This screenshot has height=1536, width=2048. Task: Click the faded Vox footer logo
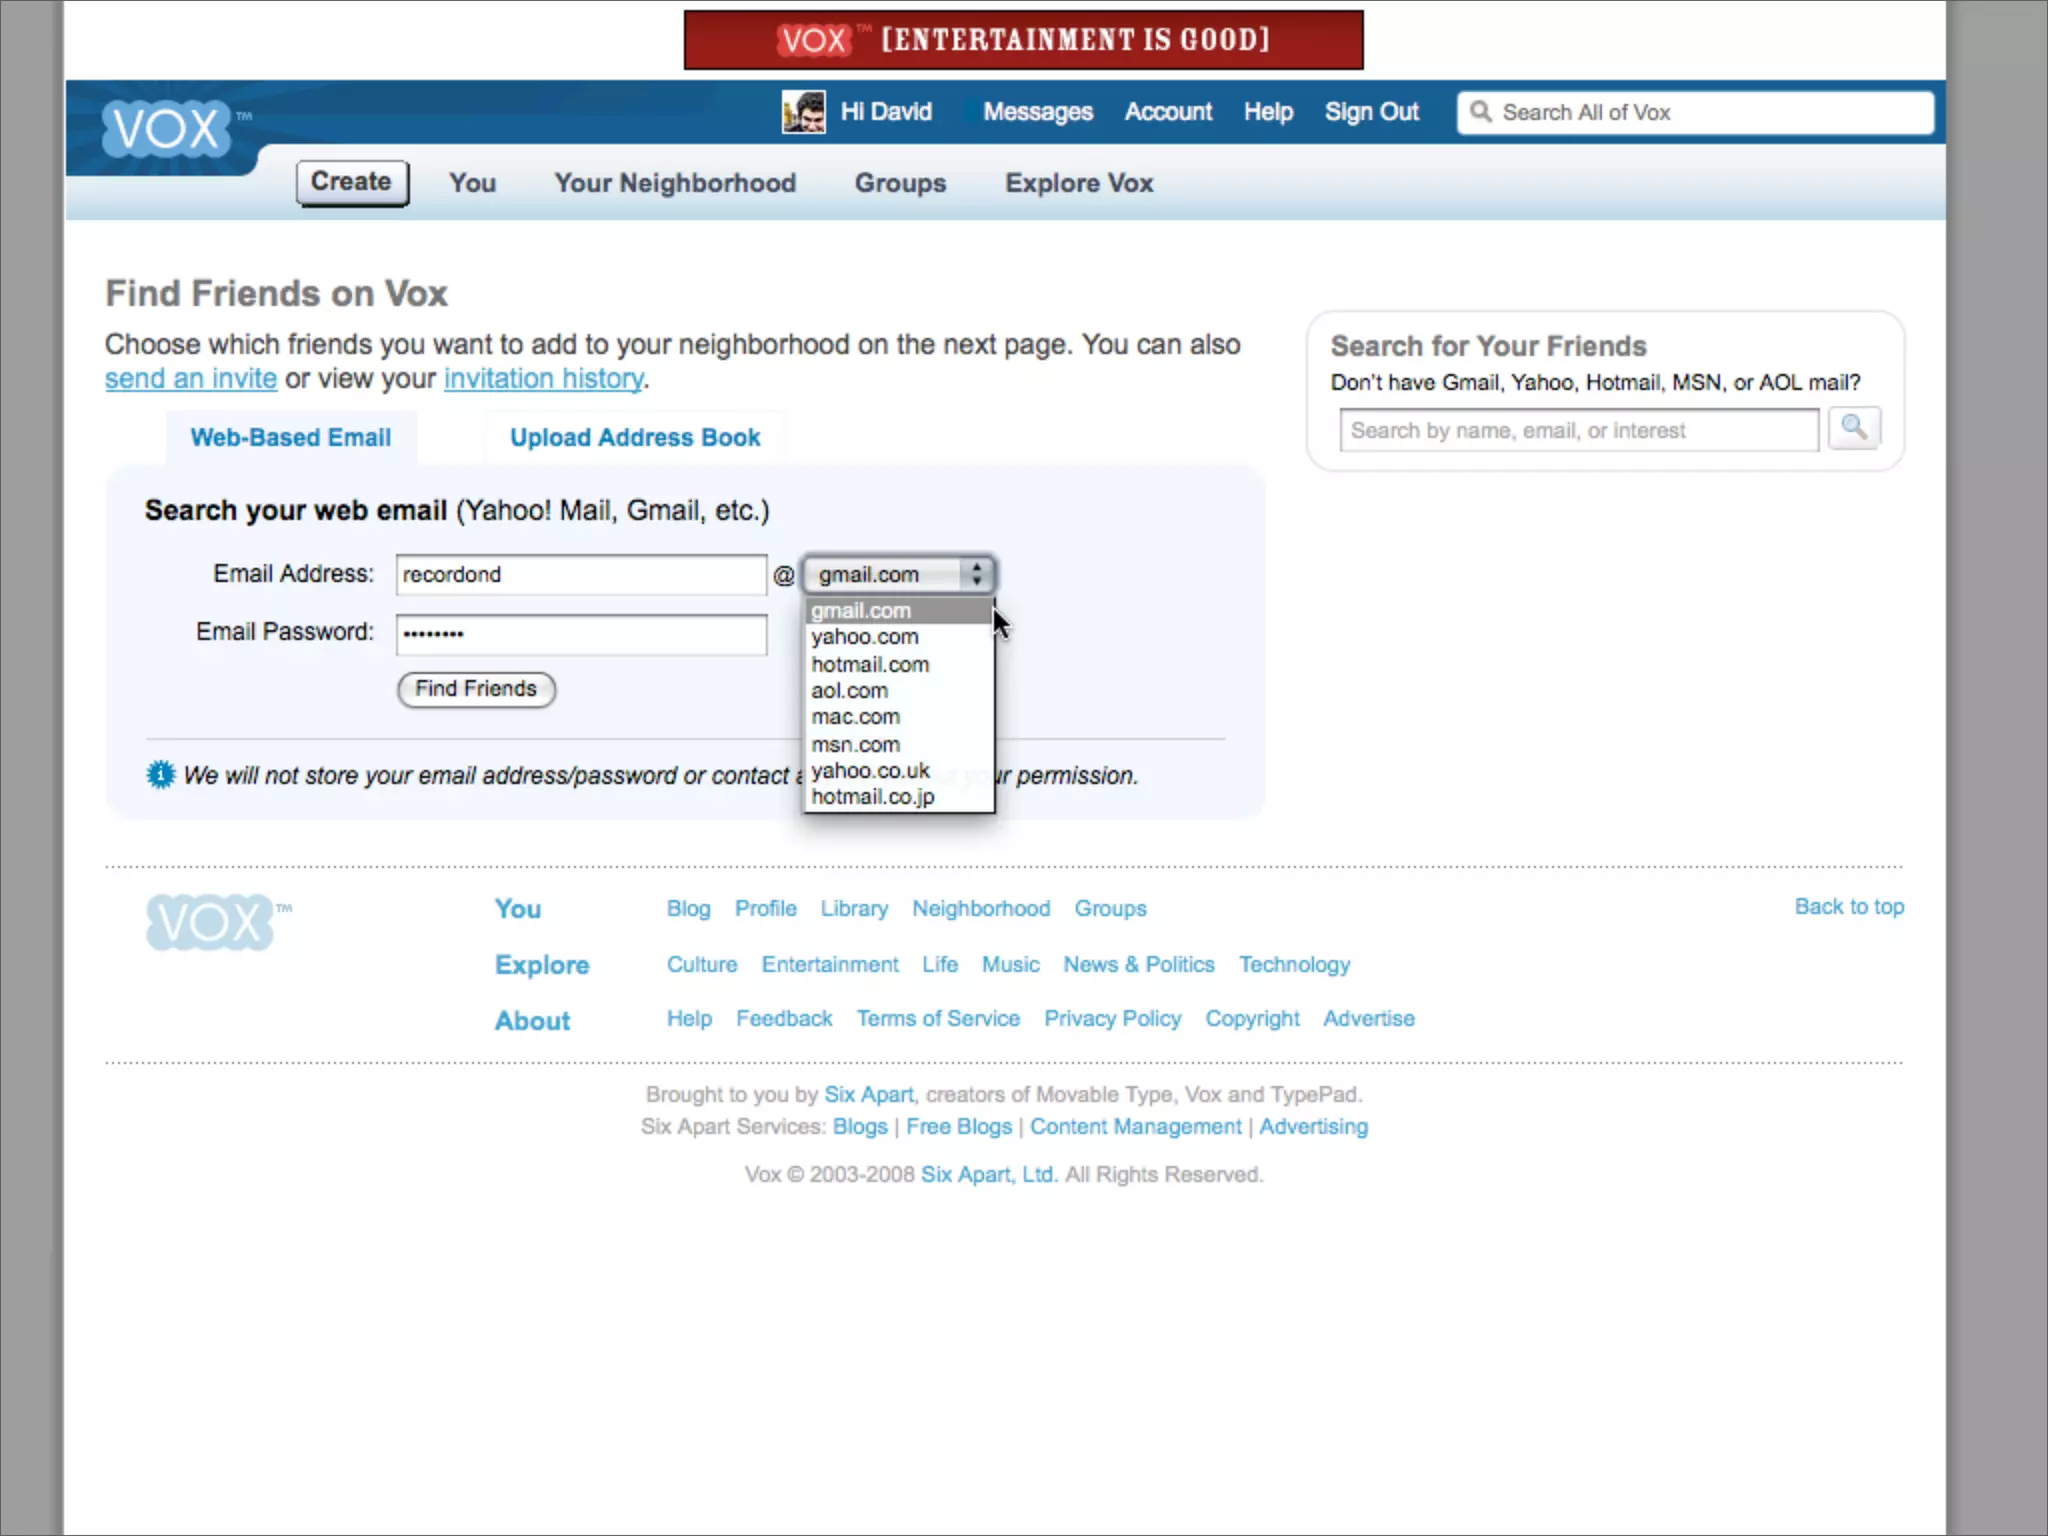point(210,922)
